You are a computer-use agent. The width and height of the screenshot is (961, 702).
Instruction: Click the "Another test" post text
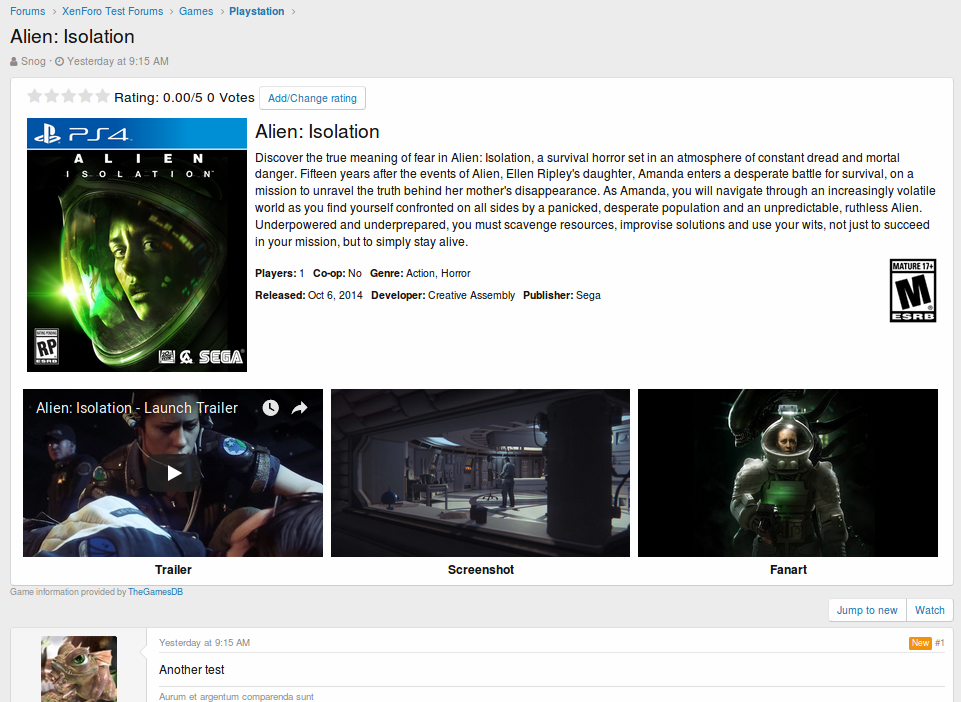[x=192, y=670]
